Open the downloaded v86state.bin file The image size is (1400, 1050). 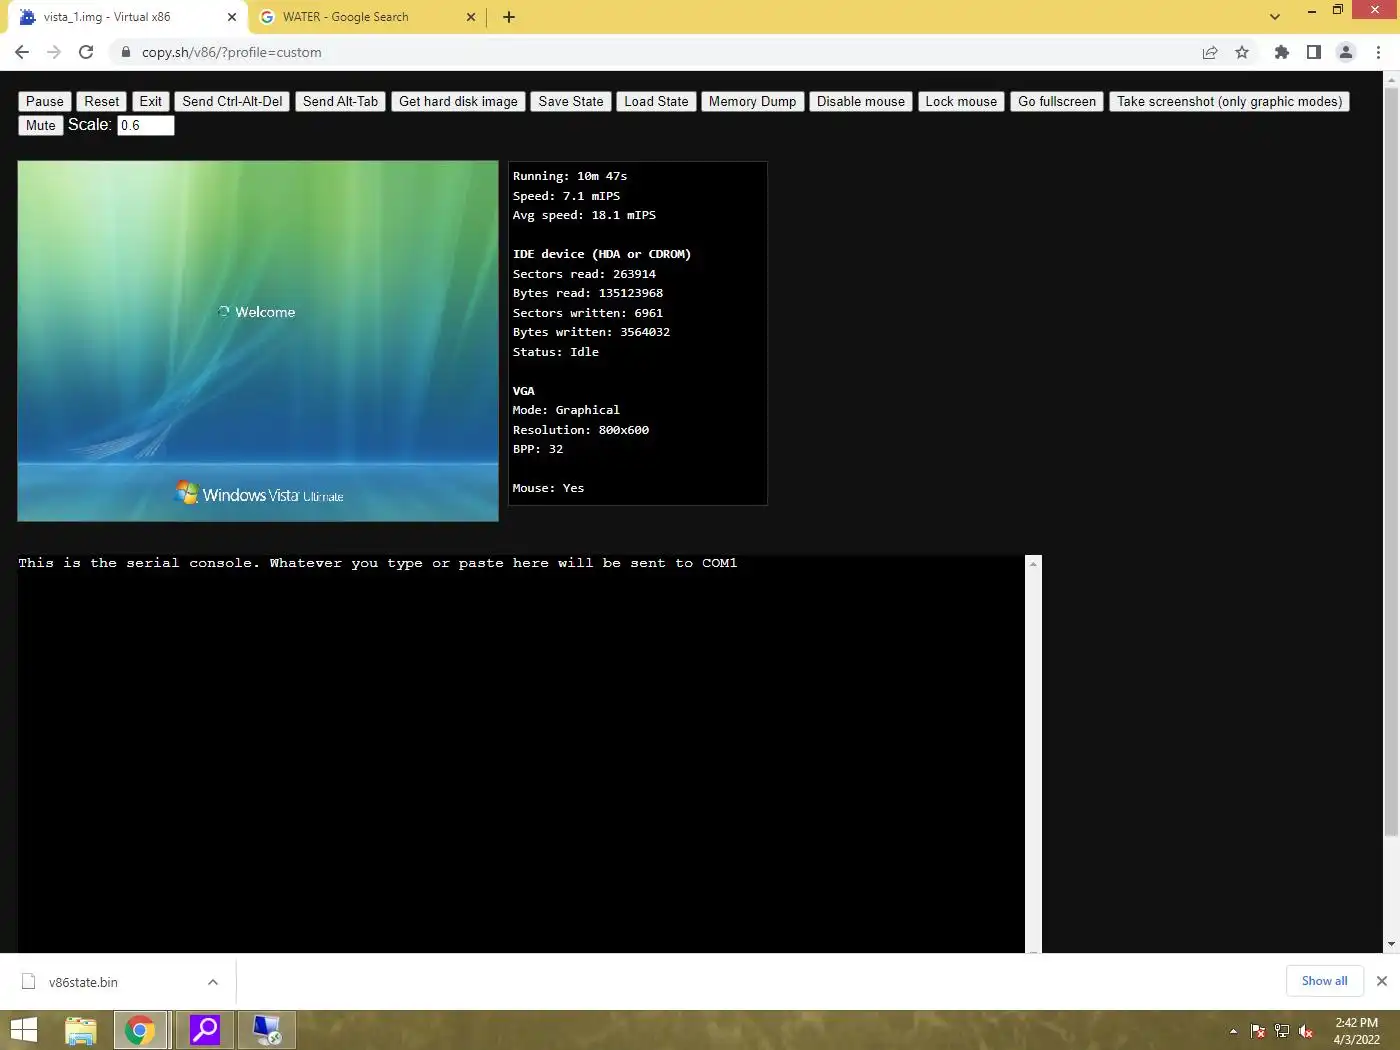[83, 982]
